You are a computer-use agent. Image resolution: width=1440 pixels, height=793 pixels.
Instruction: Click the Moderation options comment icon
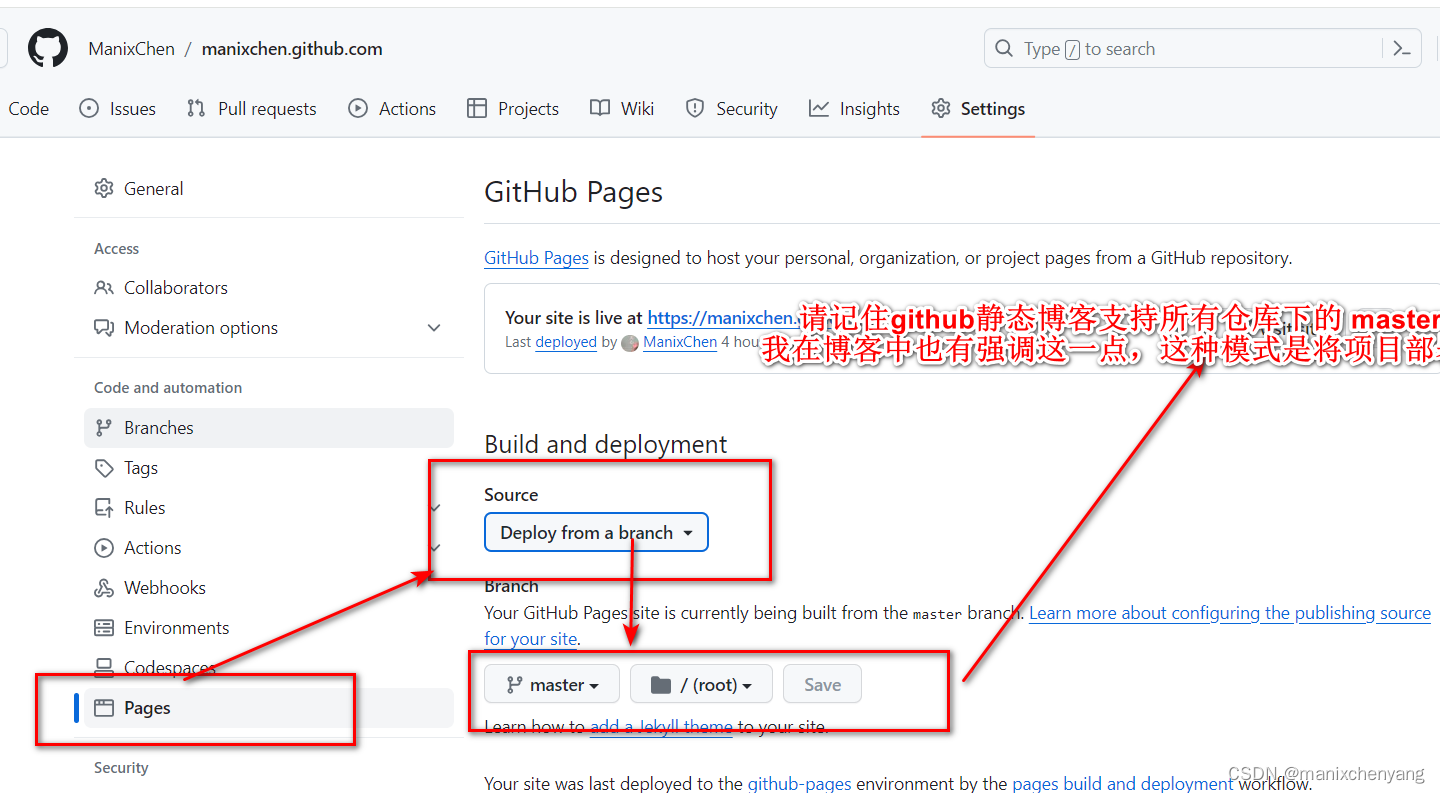pos(104,328)
